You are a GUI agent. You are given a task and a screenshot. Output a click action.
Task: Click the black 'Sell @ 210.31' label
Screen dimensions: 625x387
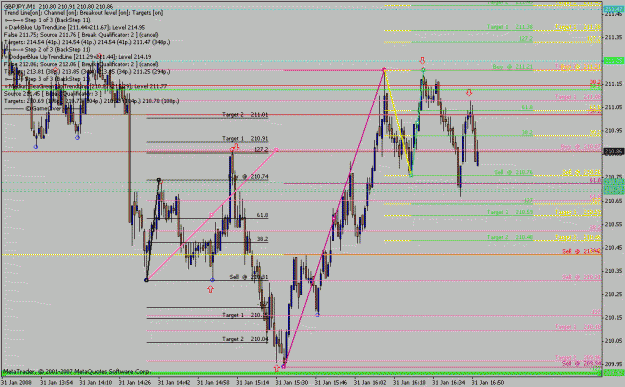point(249,277)
